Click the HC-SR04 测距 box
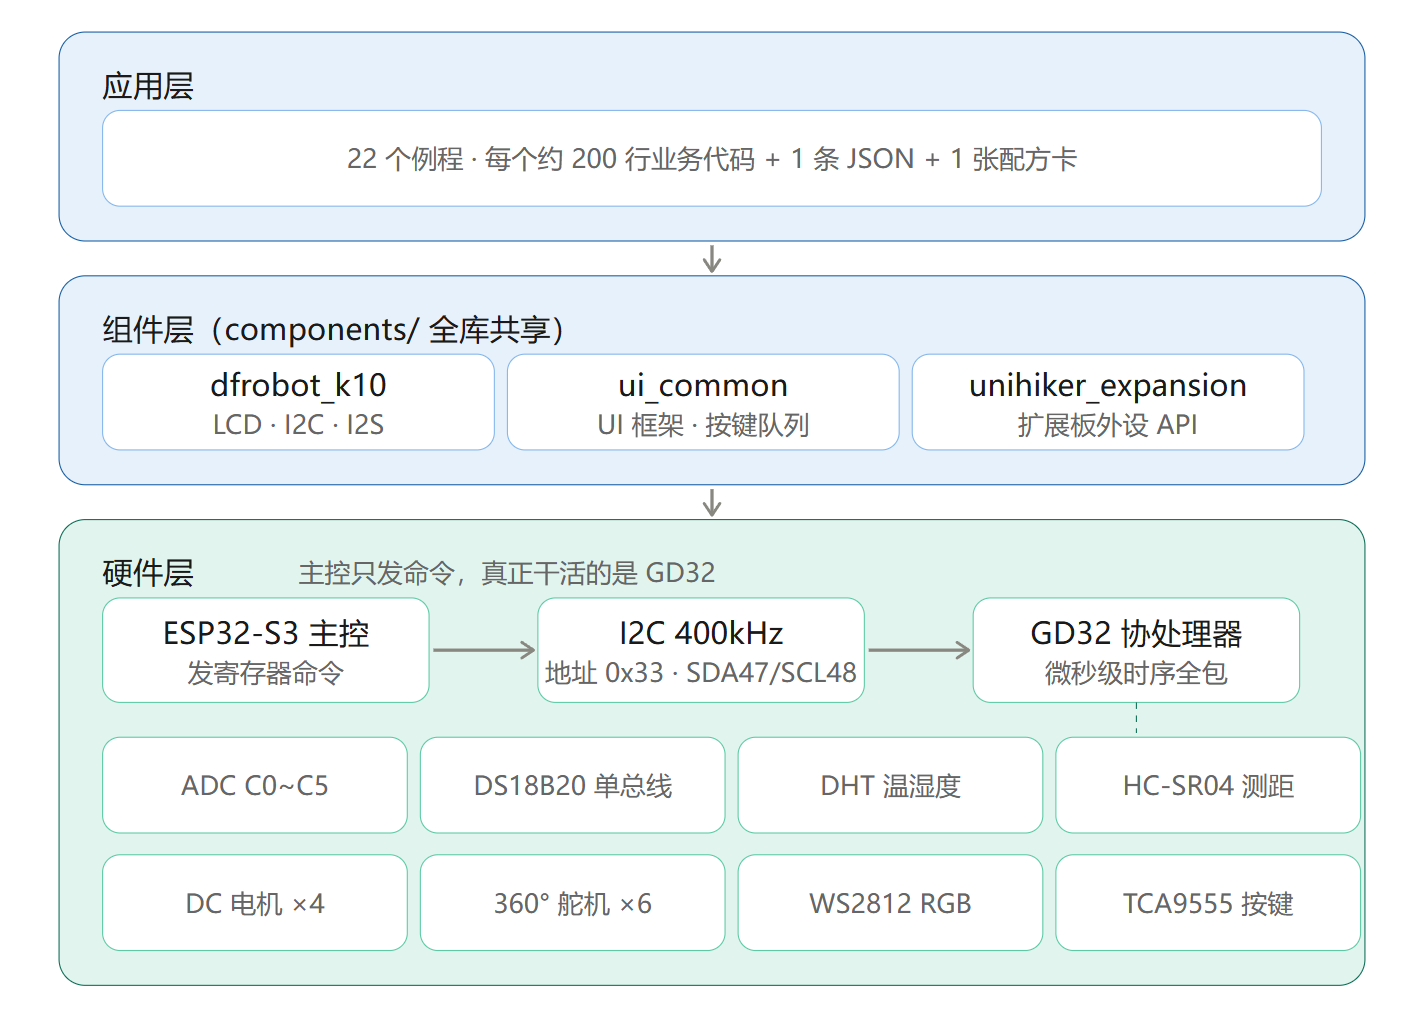 [x=1208, y=785]
